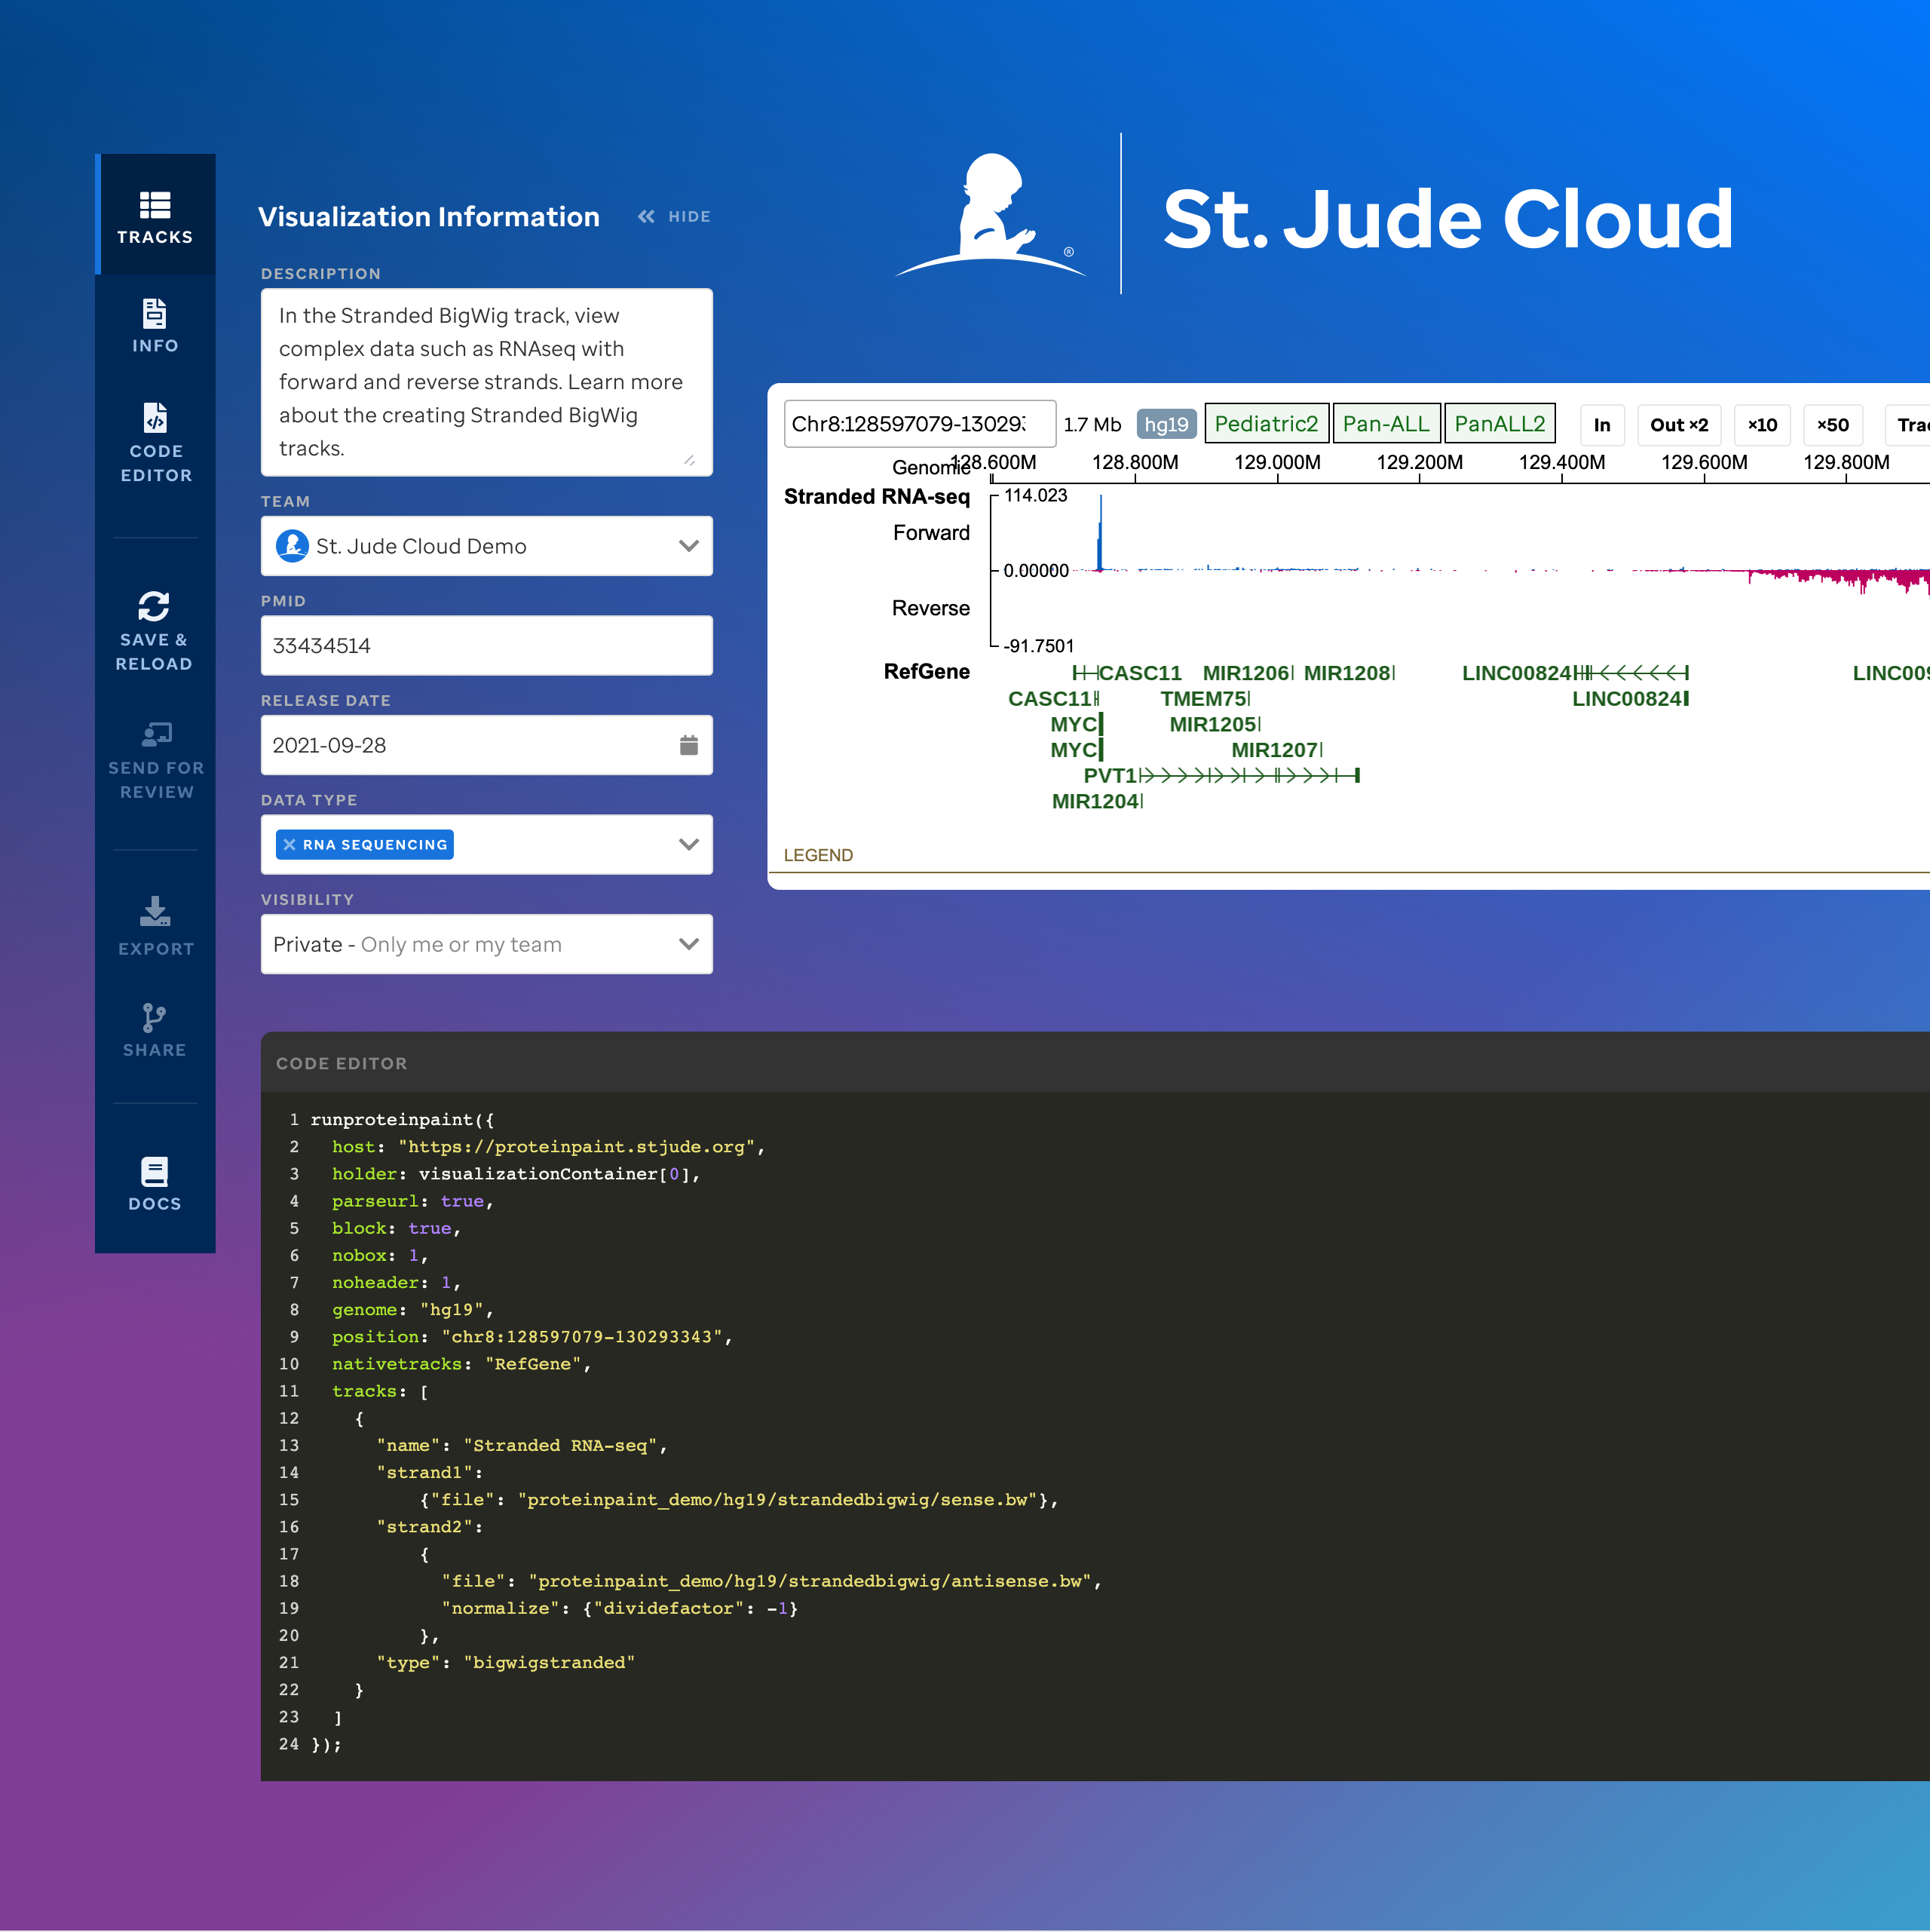The width and height of the screenshot is (1930, 1932).
Task: Open the Code Editor sidebar item
Action: pos(155,444)
